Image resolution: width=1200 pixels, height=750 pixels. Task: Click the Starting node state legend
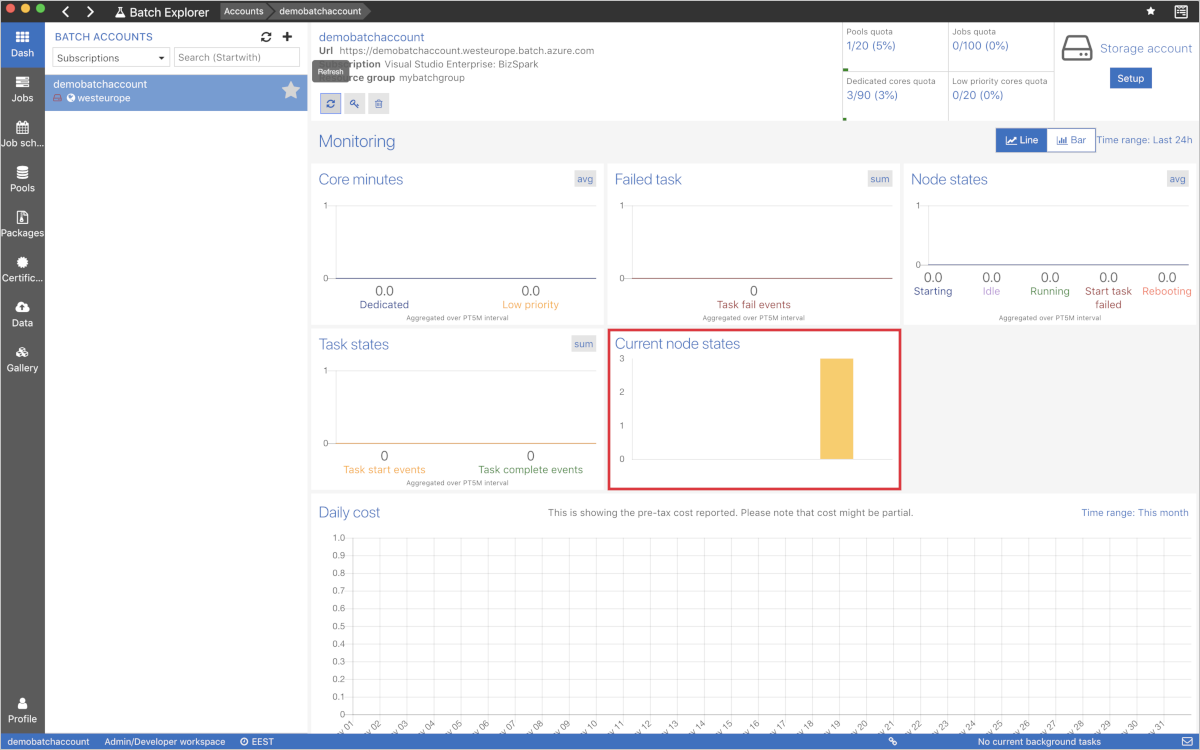[933, 291]
